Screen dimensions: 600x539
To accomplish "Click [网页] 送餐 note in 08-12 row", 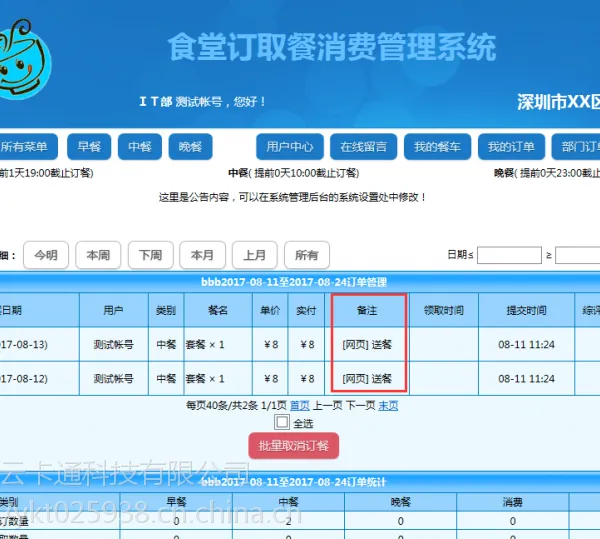I will point(367,379).
